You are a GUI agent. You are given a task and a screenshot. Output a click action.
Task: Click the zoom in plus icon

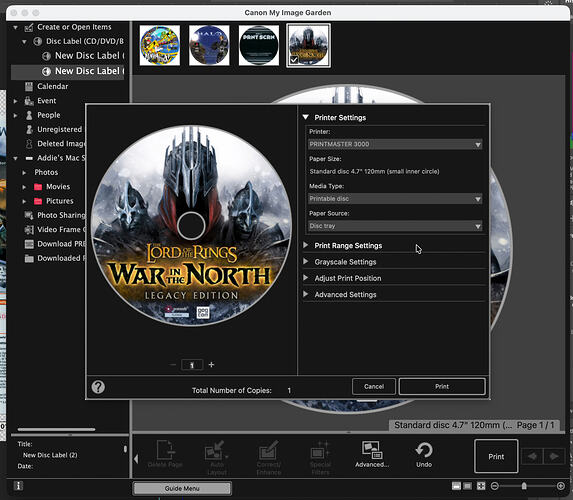coord(561,486)
